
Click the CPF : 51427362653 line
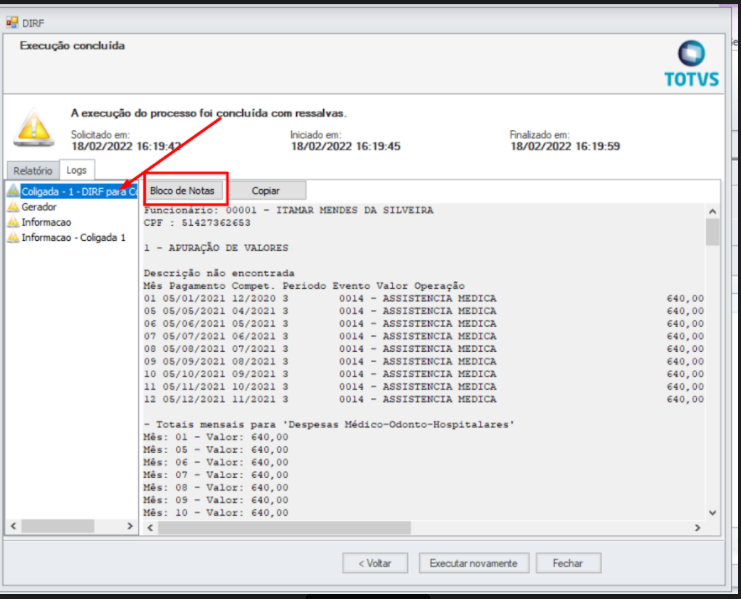(197, 222)
